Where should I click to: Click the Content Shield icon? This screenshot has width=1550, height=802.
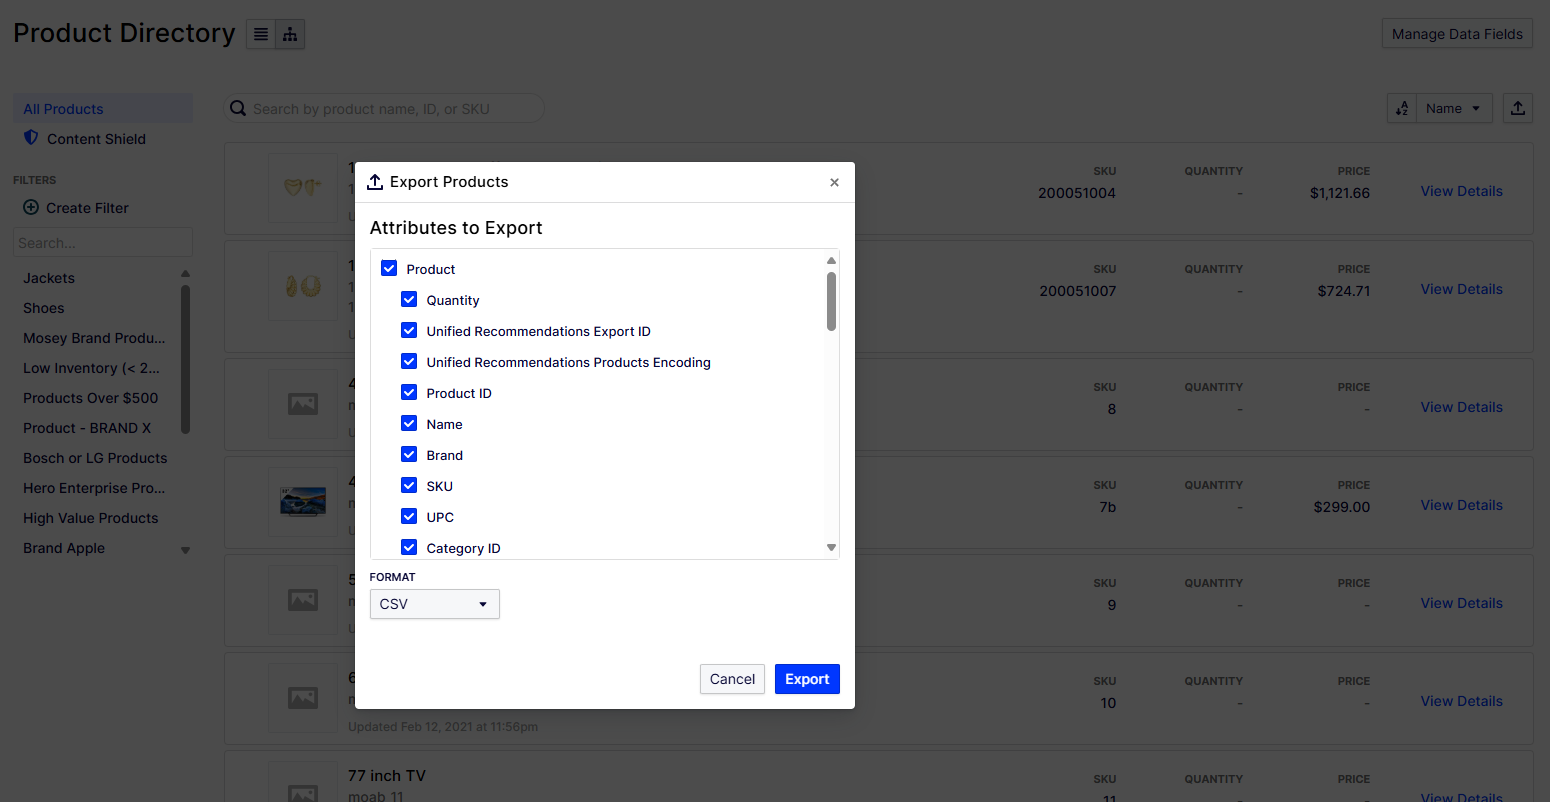click(x=31, y=138)
